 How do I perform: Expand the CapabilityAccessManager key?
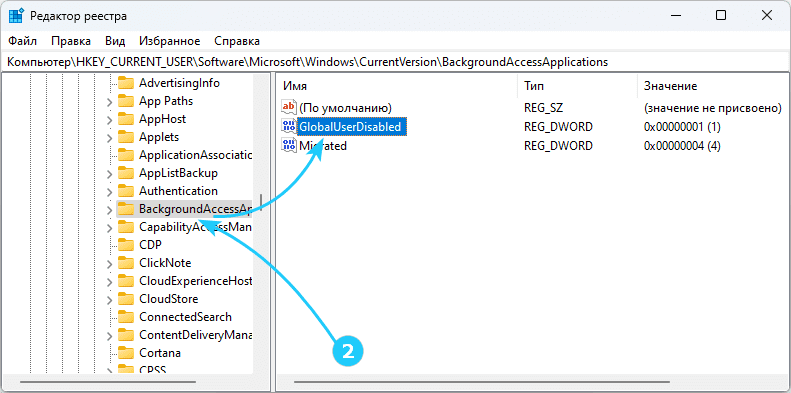pyautogui.click(x=109, y=228)
